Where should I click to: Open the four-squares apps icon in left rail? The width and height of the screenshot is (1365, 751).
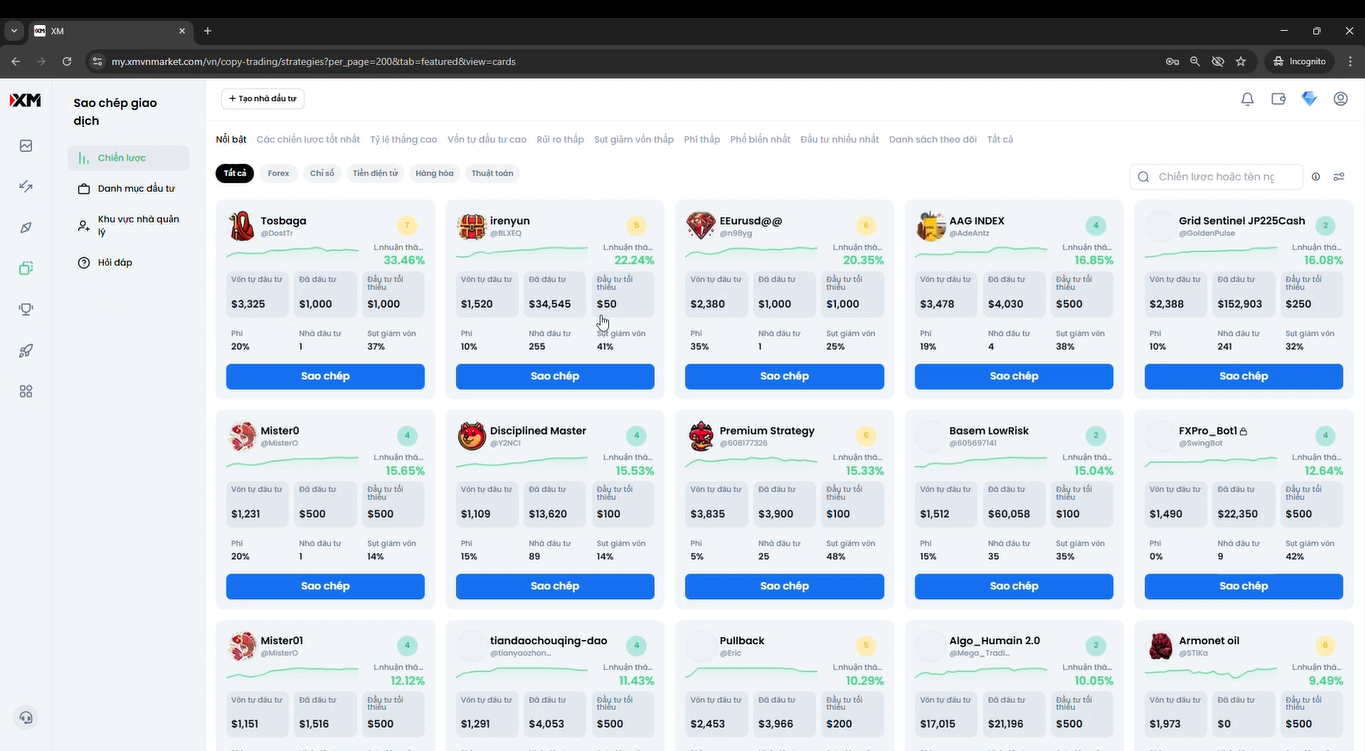point(26,391)
